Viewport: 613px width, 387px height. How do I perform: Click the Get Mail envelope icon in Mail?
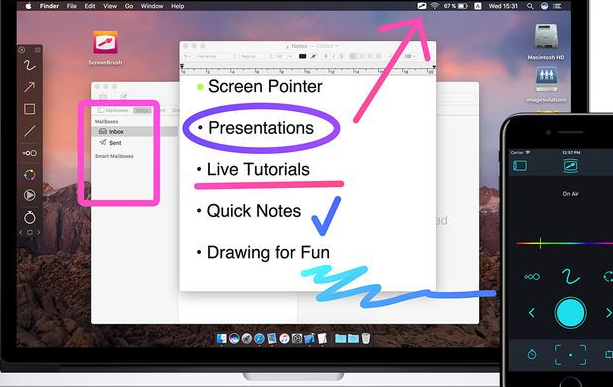coord(103,97)
